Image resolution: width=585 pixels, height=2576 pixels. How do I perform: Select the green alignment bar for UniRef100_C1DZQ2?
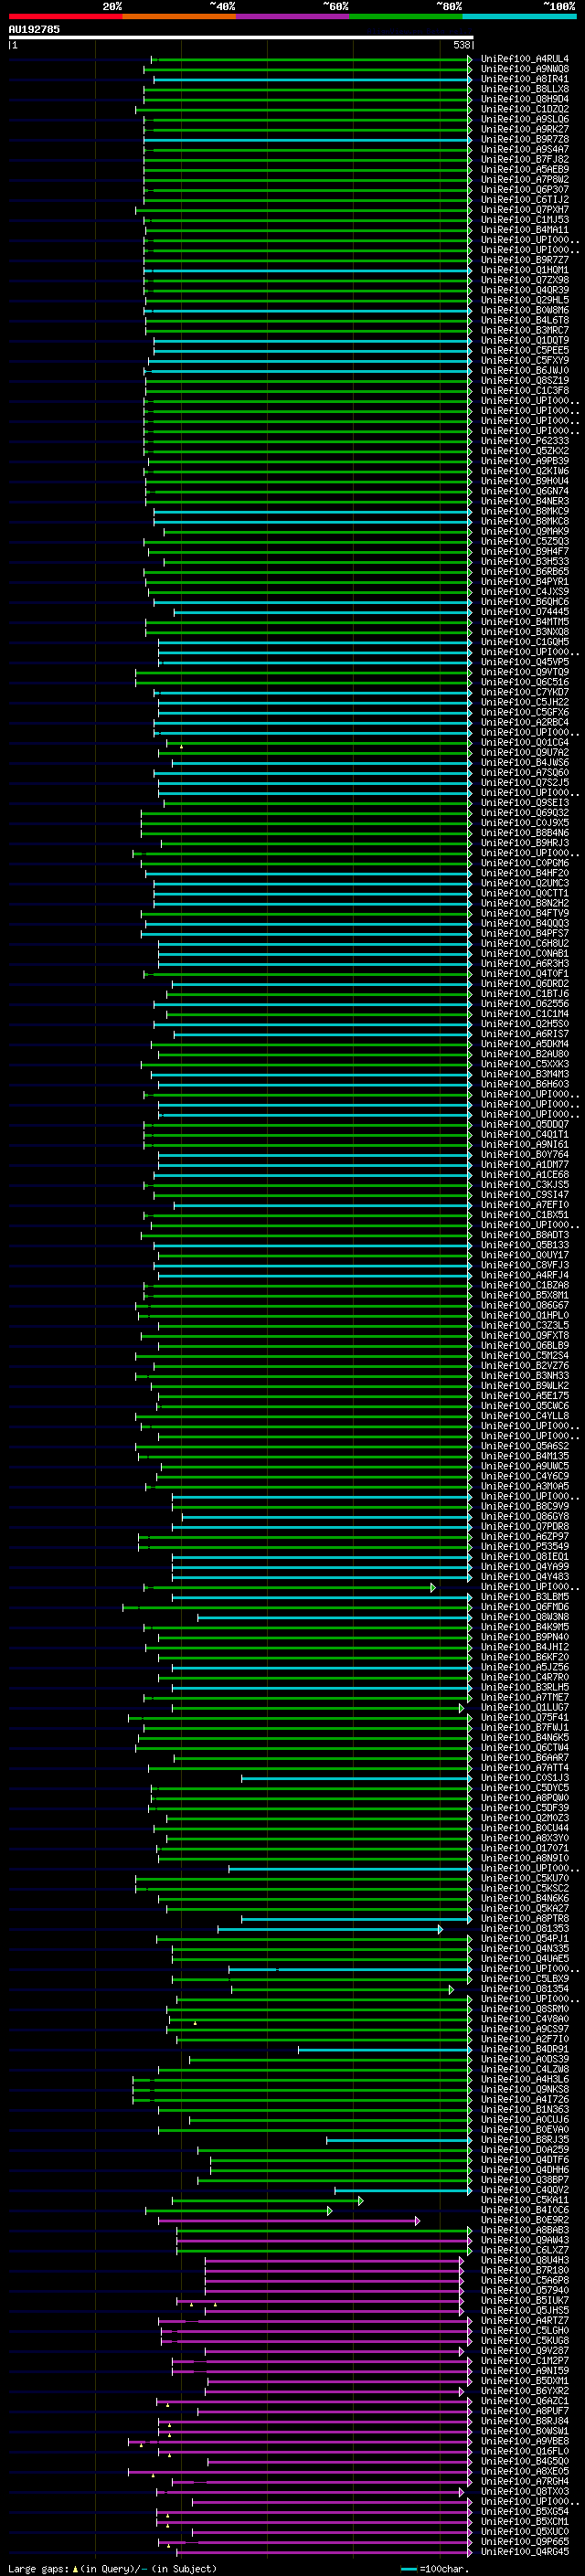[x=304, y=109]
